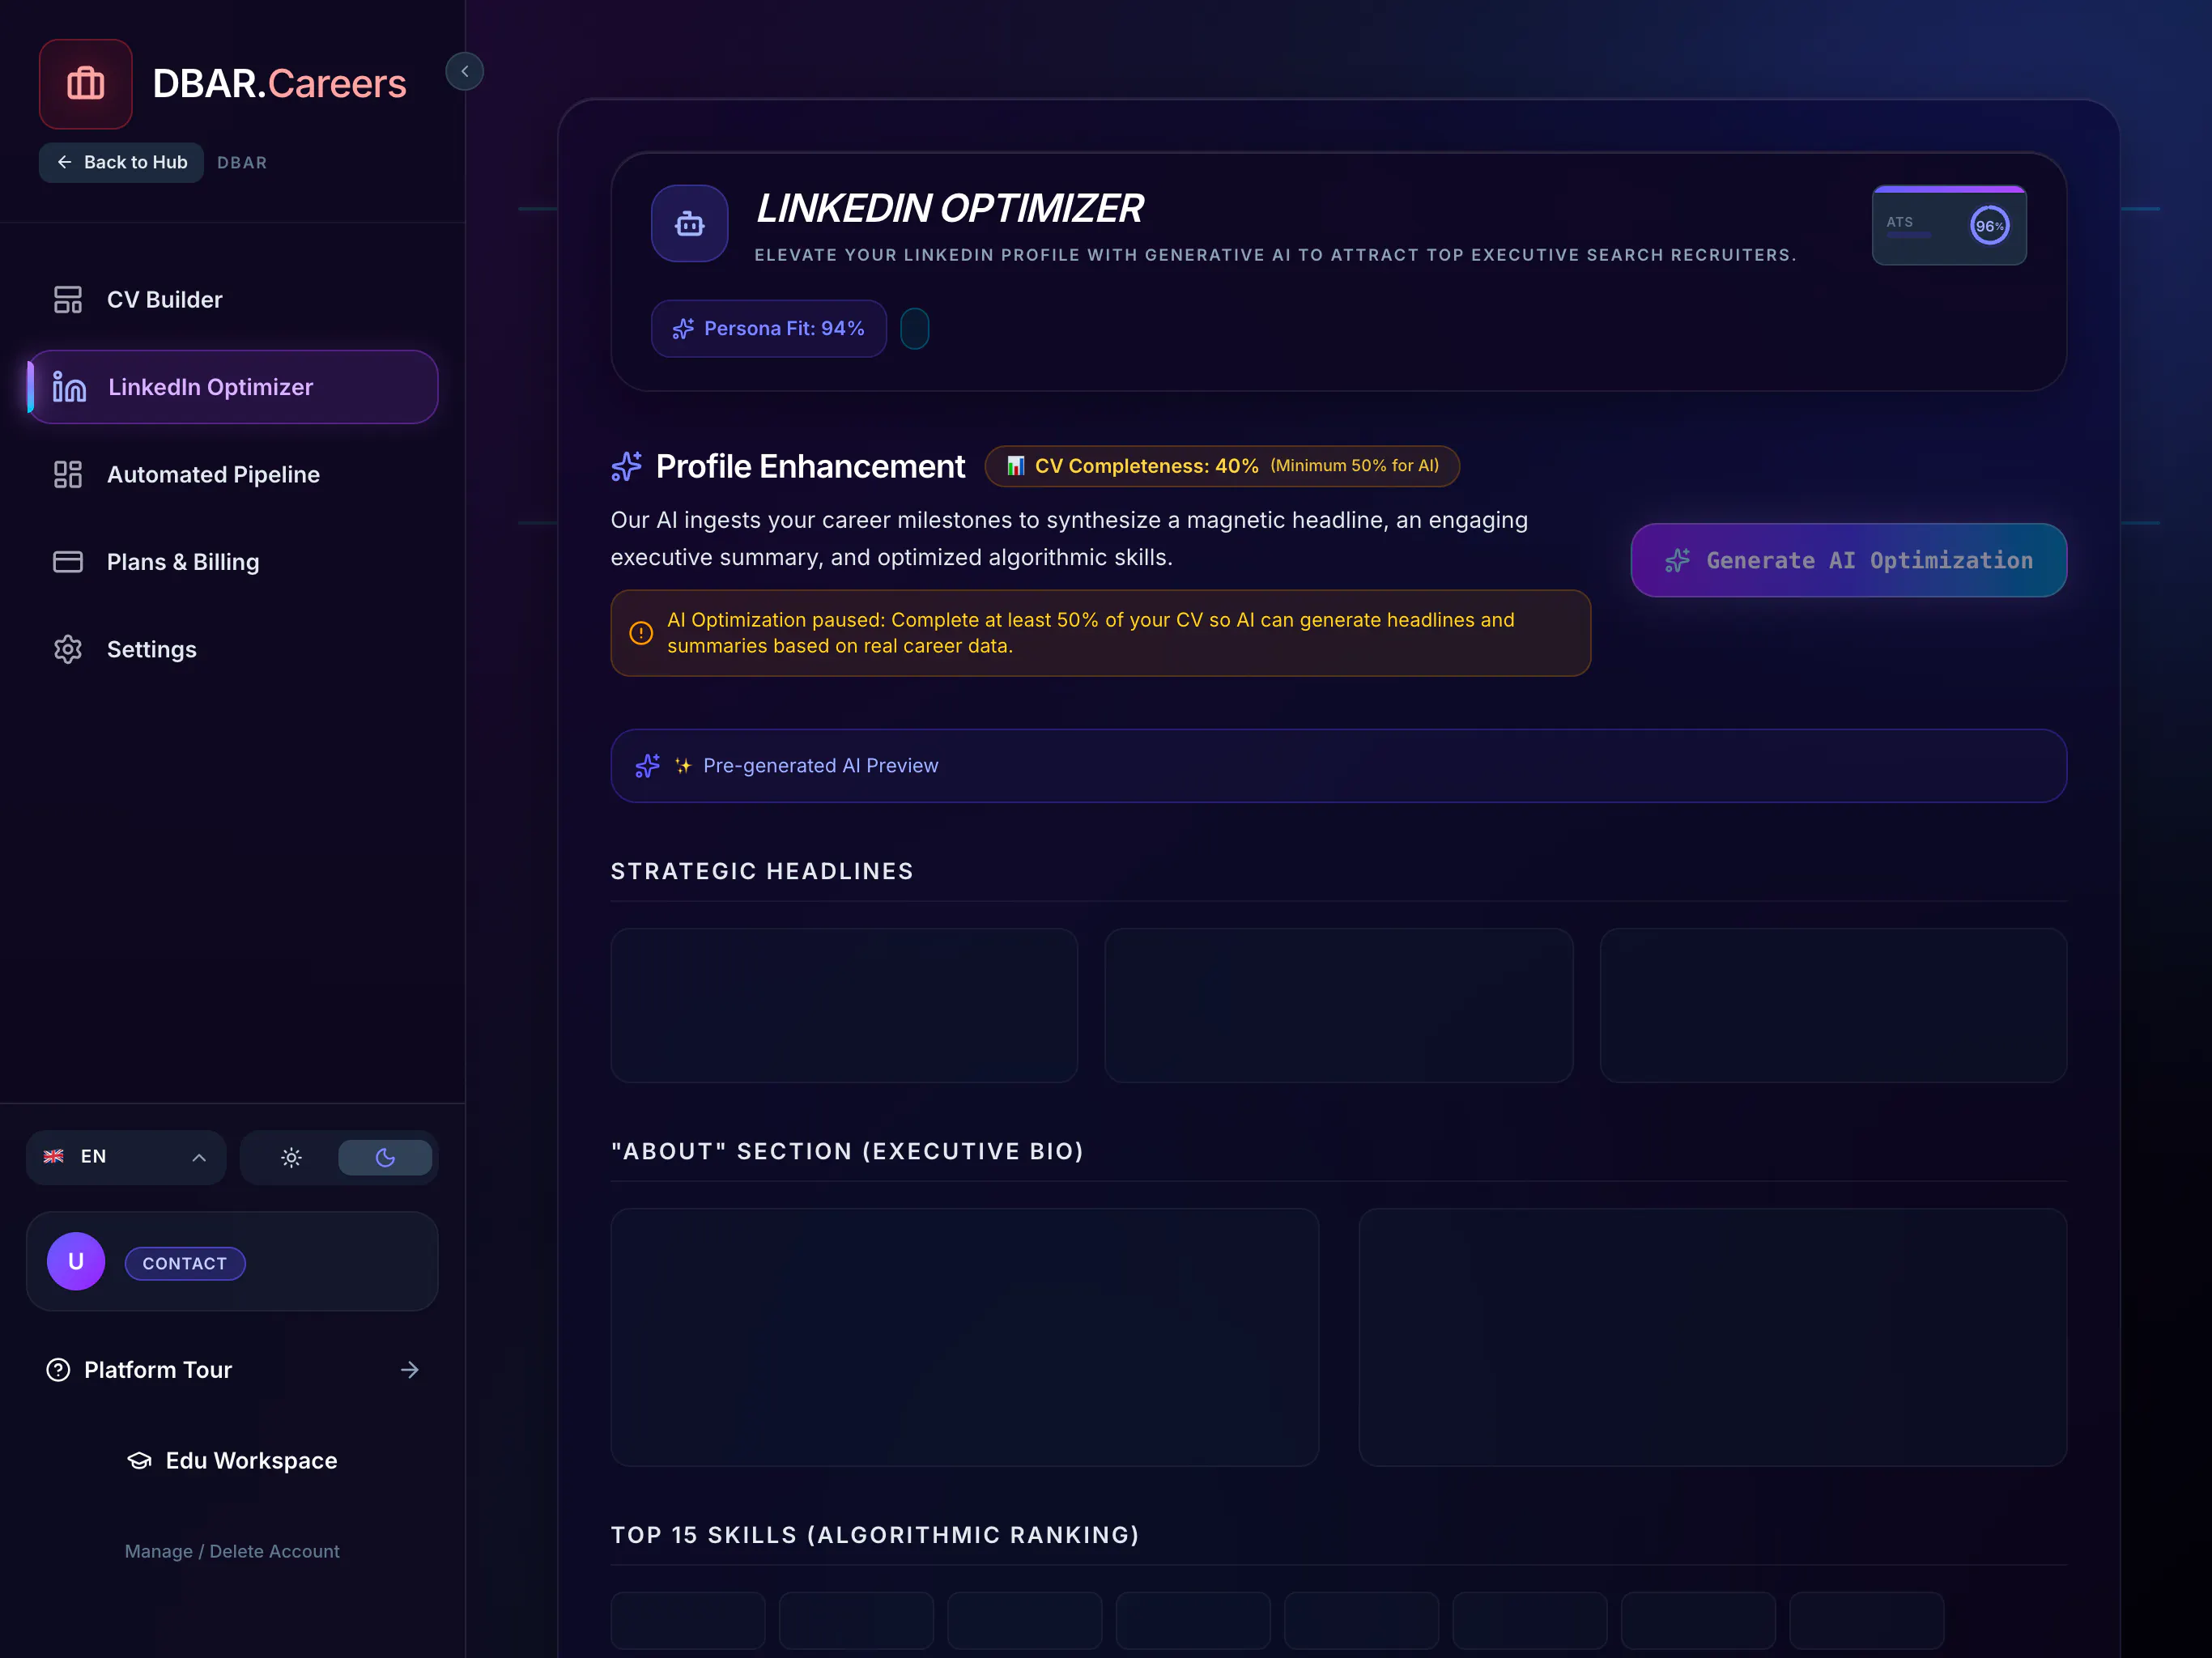Click the LinkedIn logo icon in sidebar
Image resolution: width=2212 pixels, height=1658 pixels.
68,387
